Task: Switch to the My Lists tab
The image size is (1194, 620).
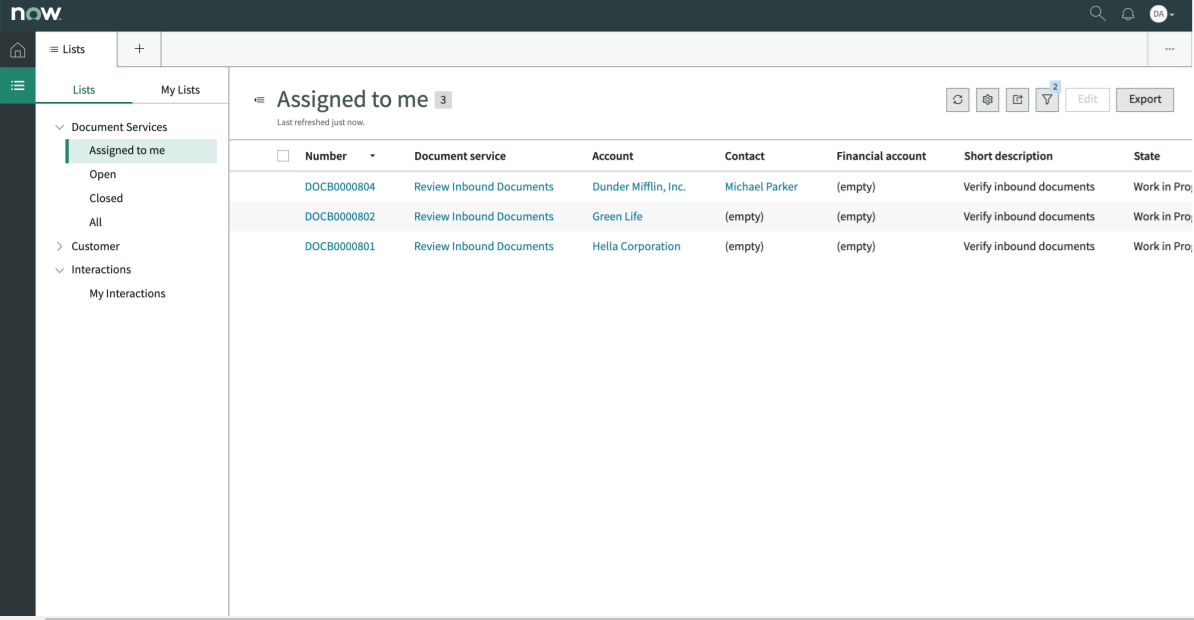Action: 180,89
